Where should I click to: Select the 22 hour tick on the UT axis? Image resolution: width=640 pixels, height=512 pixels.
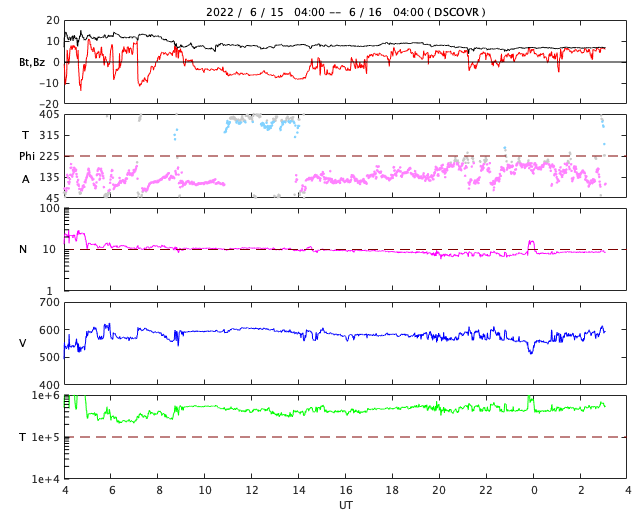coord(486,490)
